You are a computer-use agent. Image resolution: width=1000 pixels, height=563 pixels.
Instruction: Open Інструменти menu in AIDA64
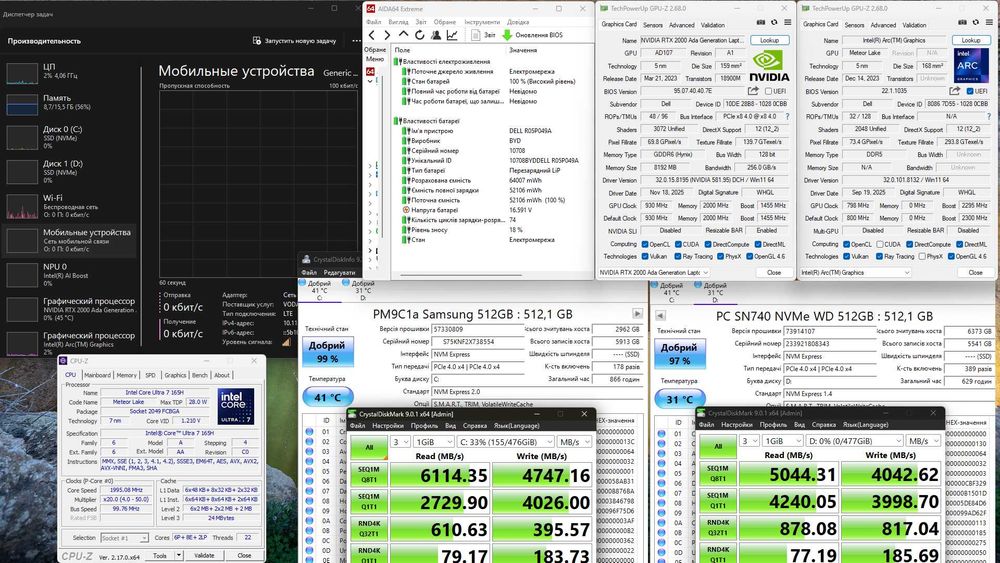click(482, 22)
